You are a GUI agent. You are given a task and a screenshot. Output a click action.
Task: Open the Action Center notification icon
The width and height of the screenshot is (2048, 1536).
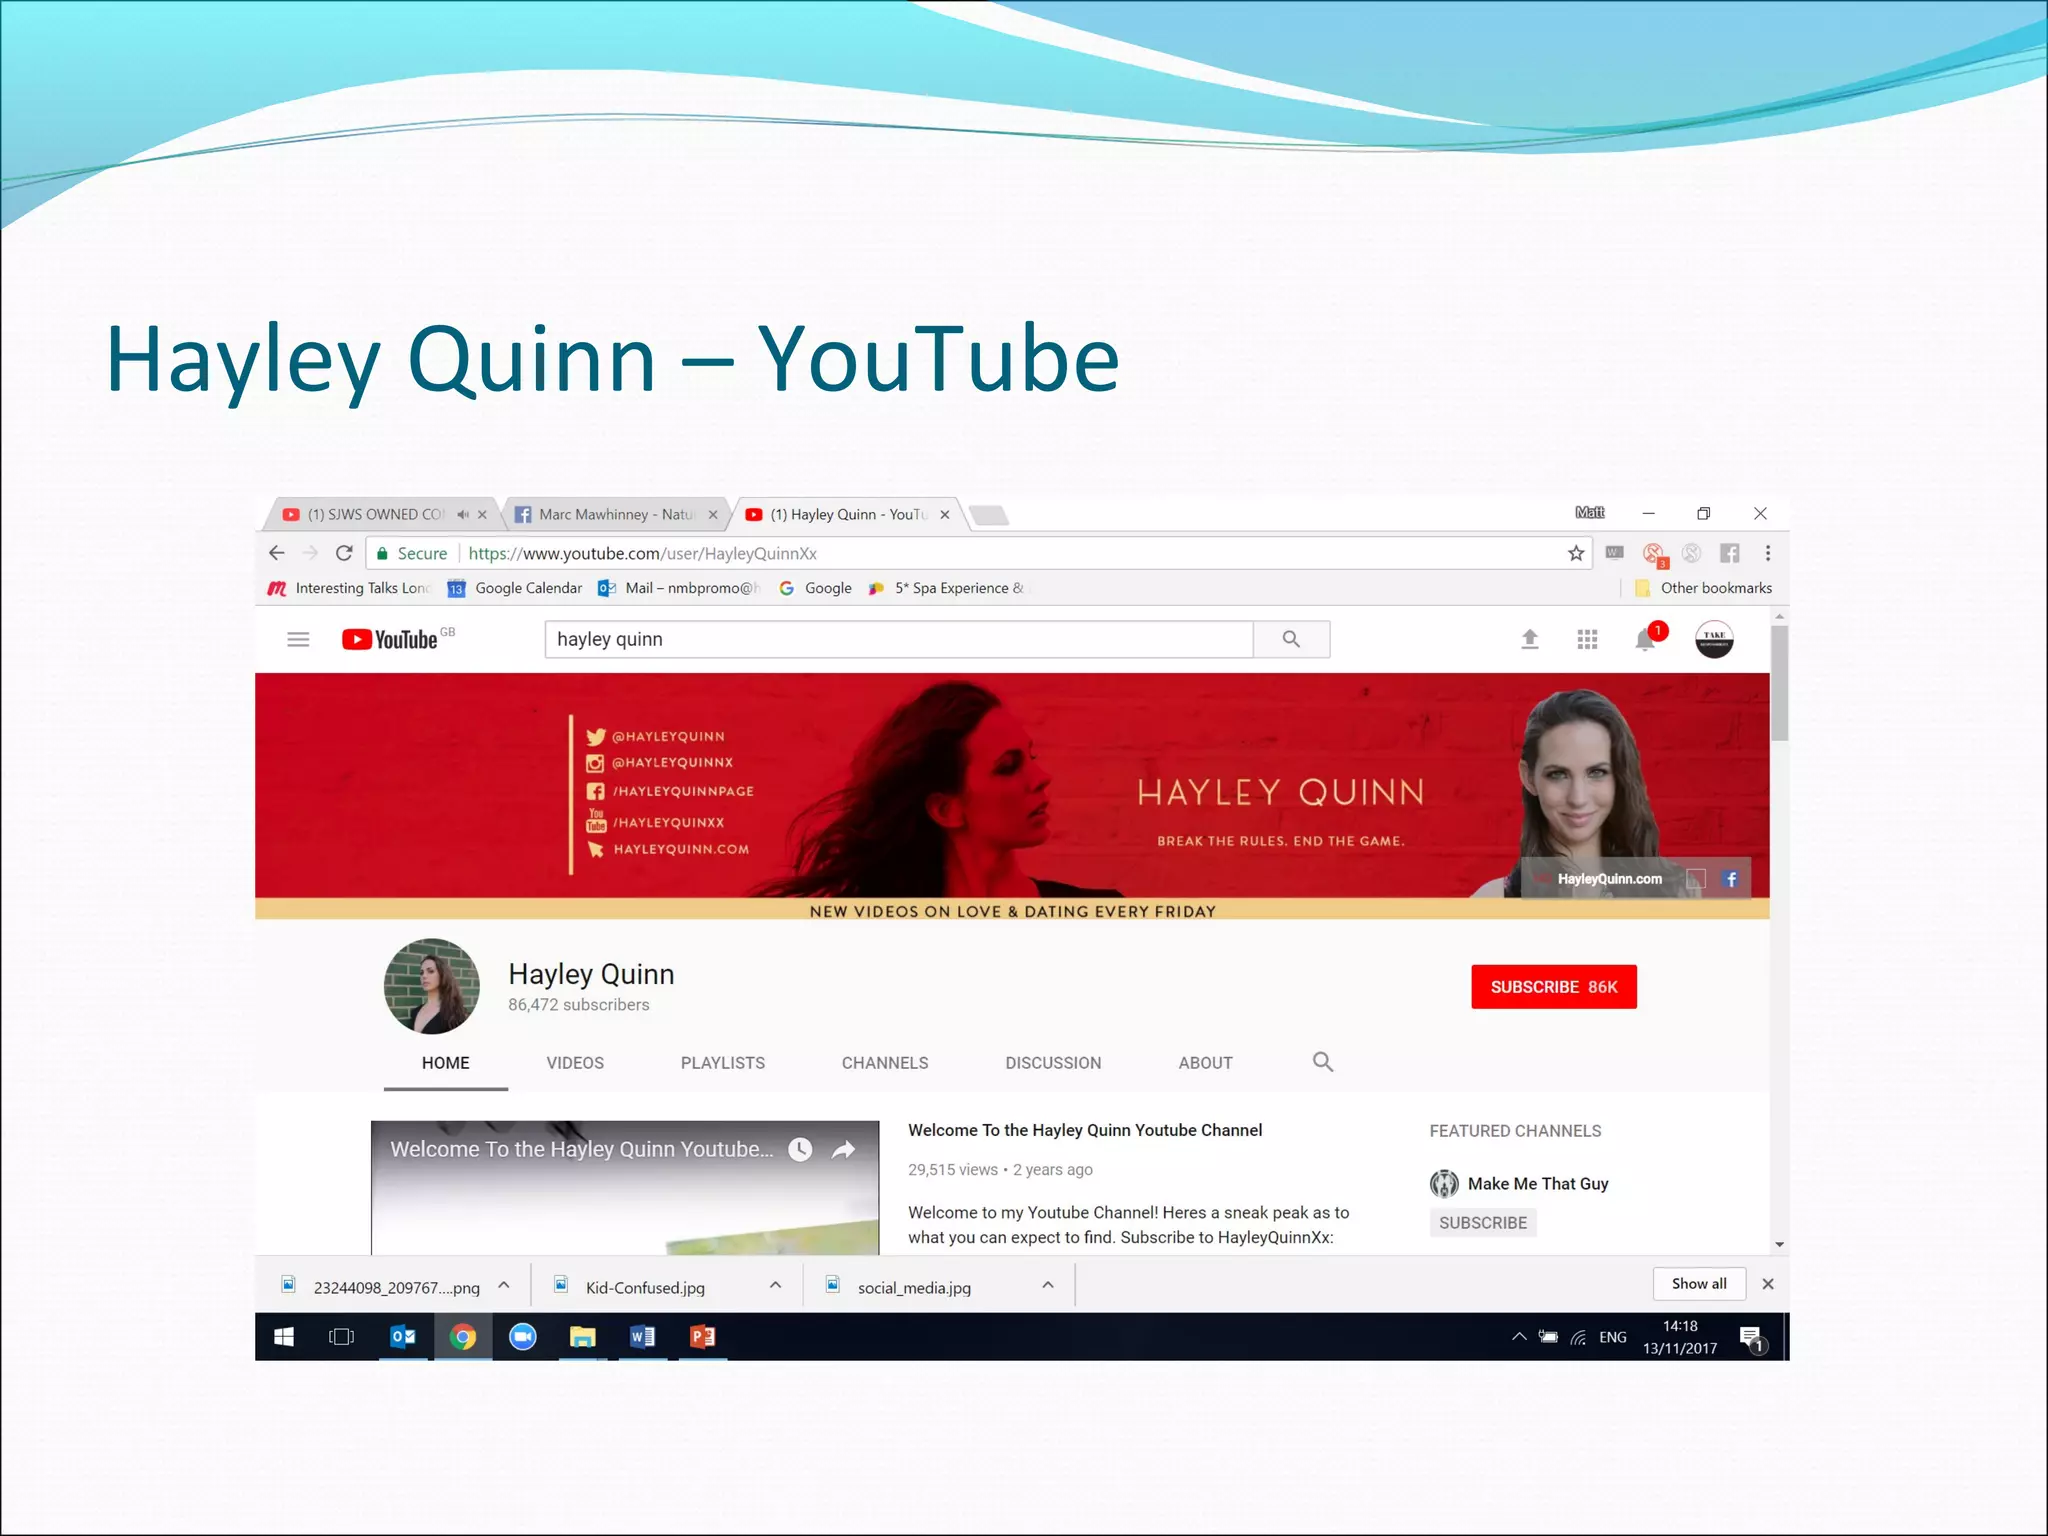(1752, 1339)
